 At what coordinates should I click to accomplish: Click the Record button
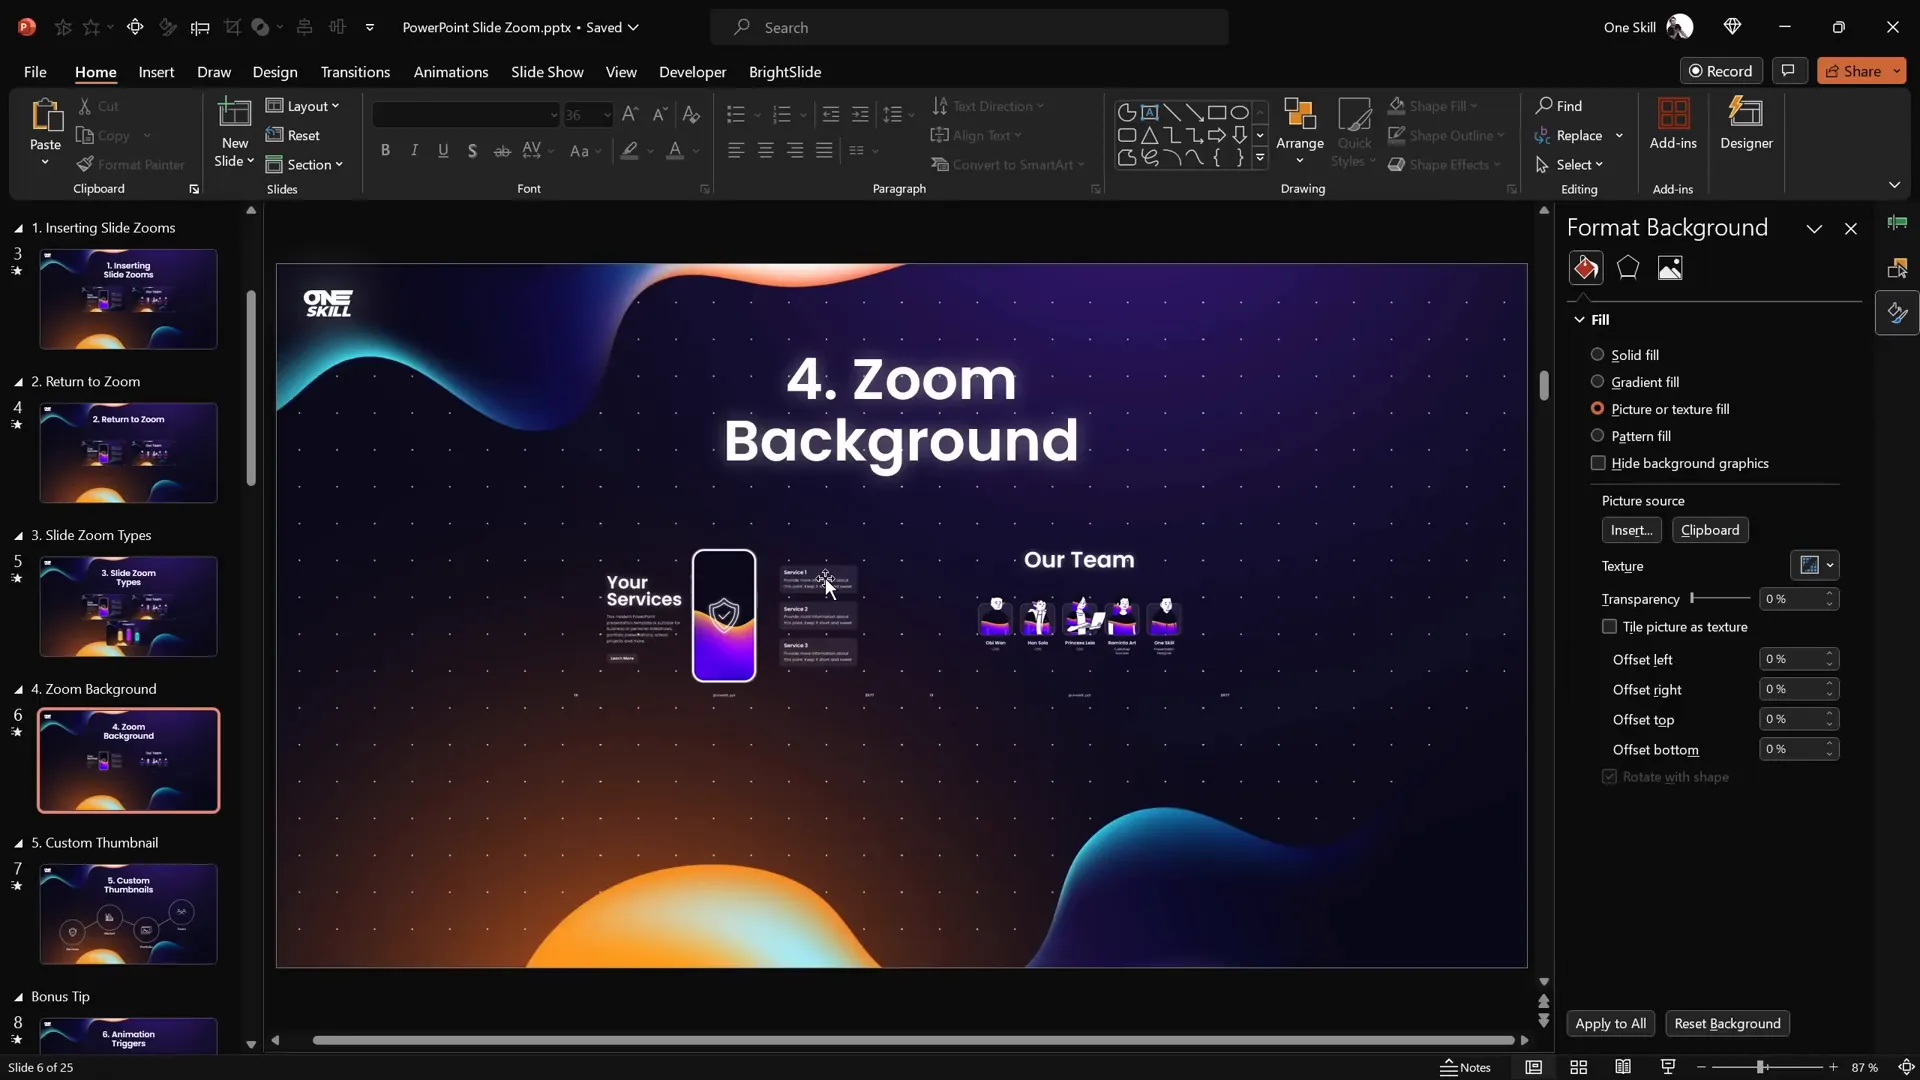click(1720, 71)
